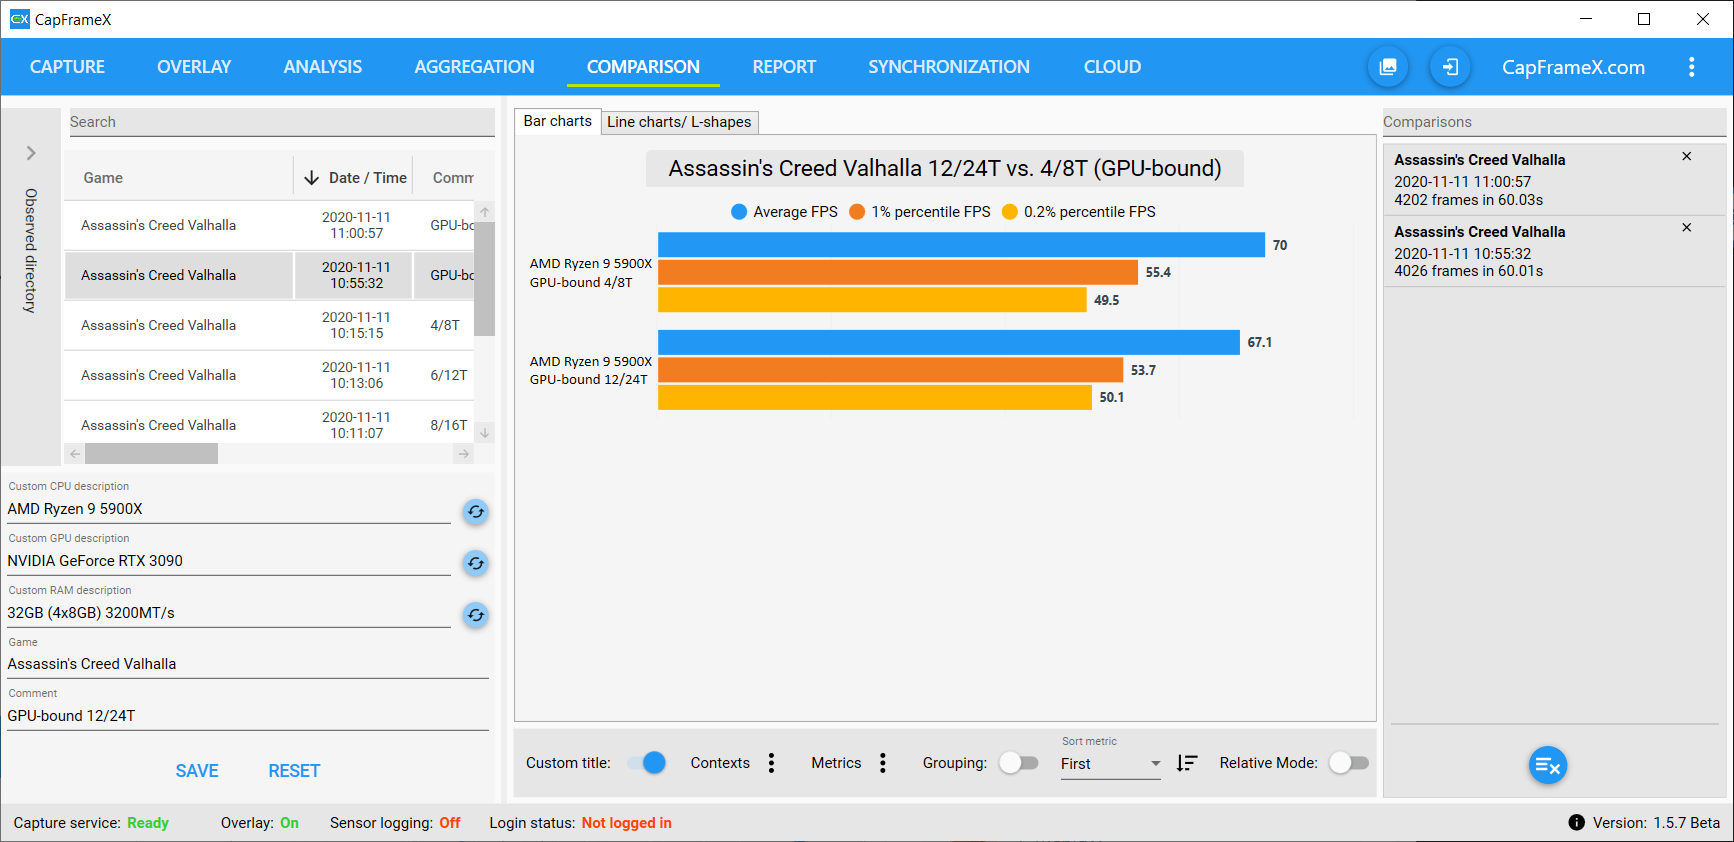Toggle 0.2% percentile FPS legend swatch

coord(1010,212)
